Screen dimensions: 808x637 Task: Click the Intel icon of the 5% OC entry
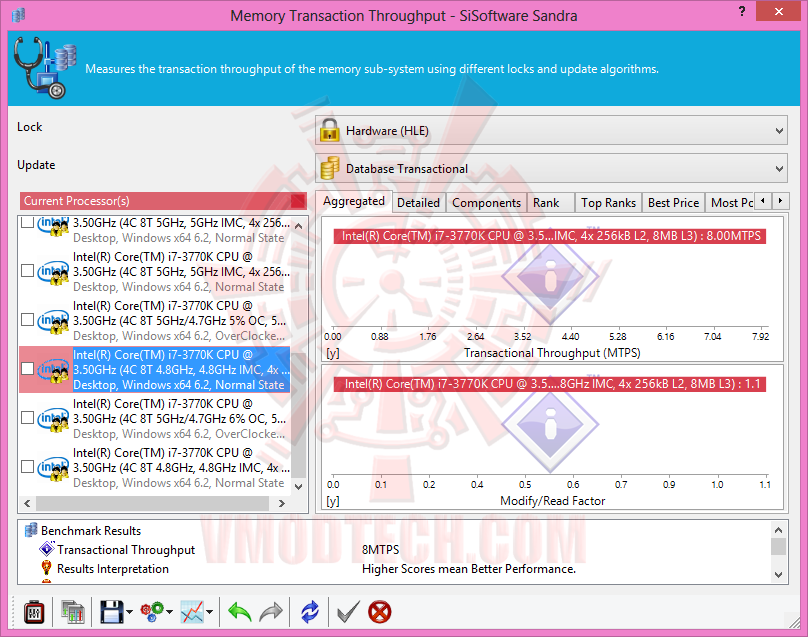point(53,321)
